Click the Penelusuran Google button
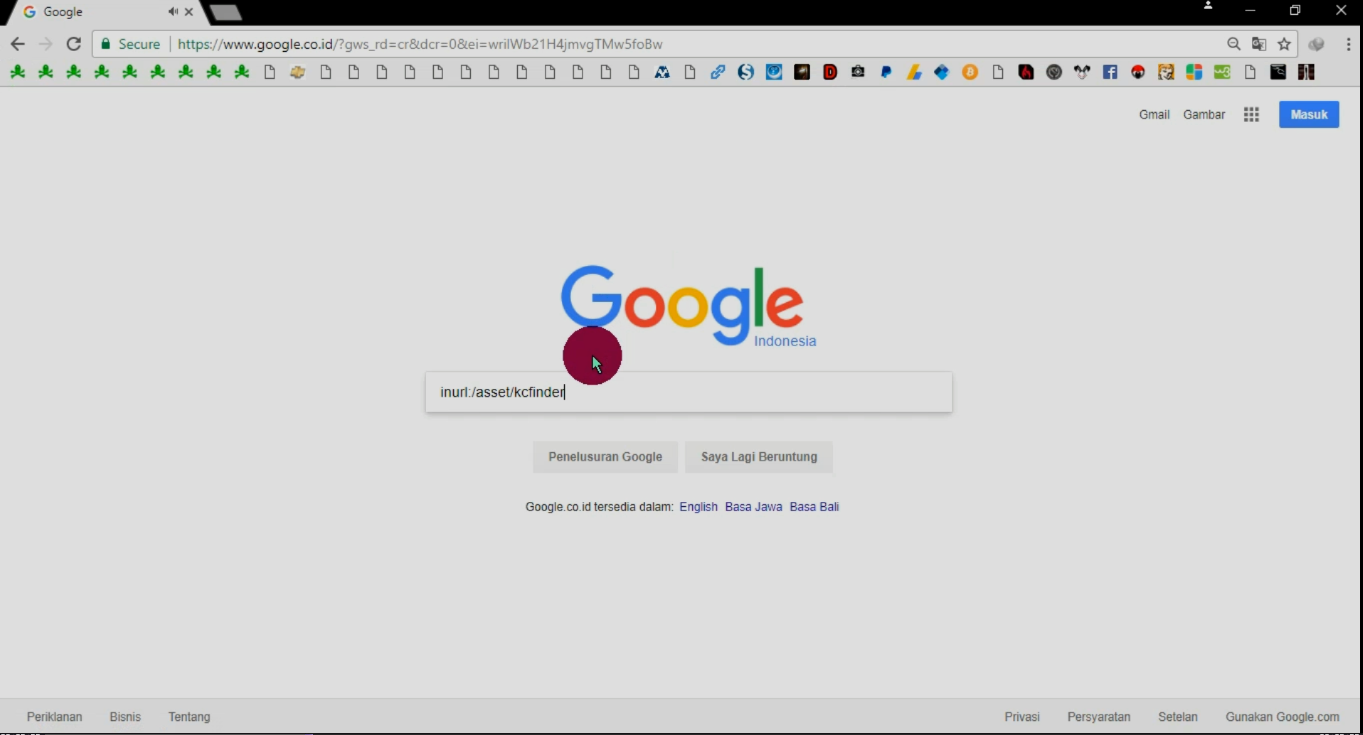Image resolution: width=1363 pixels, height=735 pixels. (605, 456)
